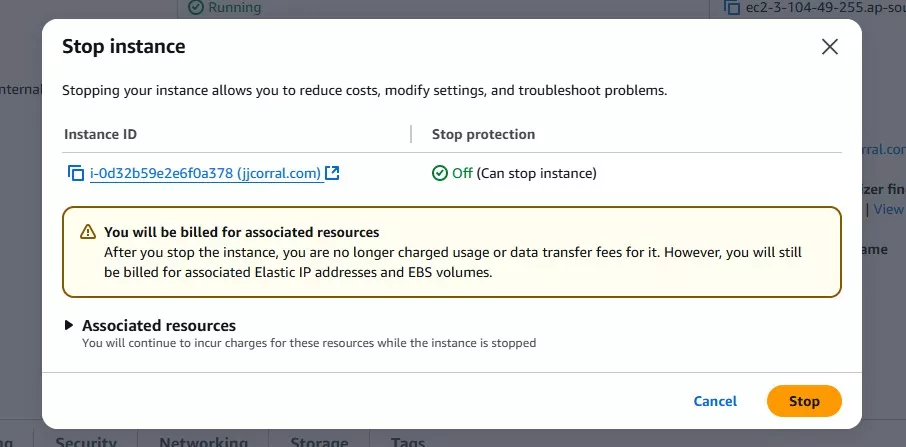906x447 pixels.
Task: Click the column divider beside Stop protection
Action: tap(411, 134)
